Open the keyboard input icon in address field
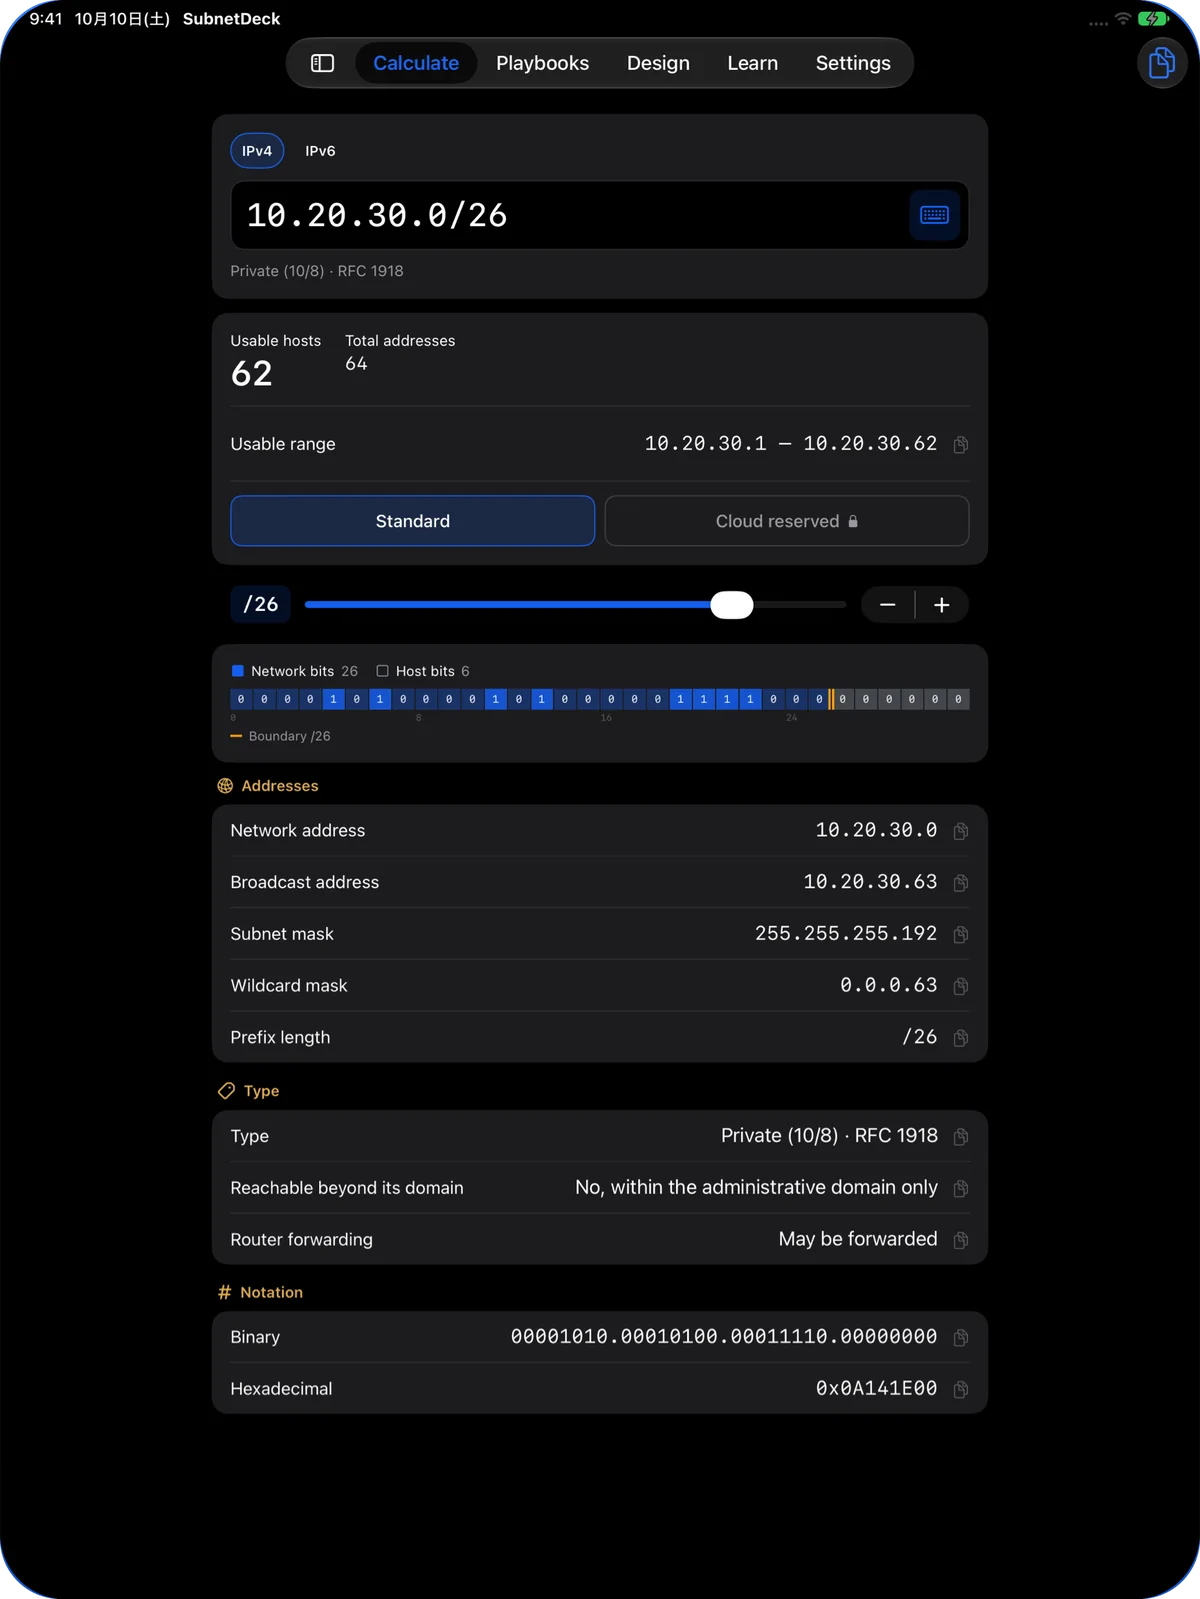 (934, 215)
